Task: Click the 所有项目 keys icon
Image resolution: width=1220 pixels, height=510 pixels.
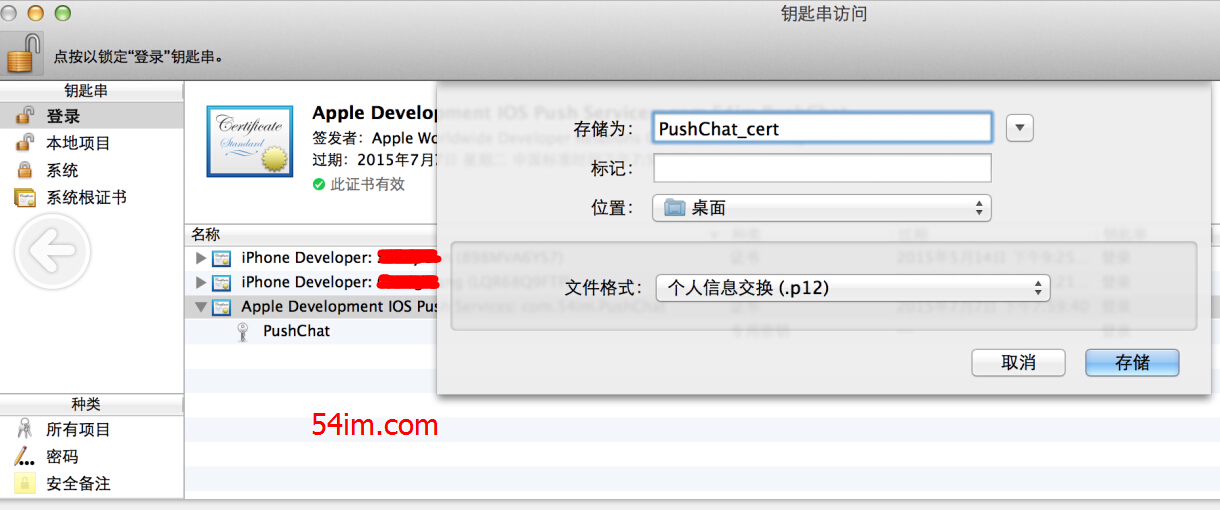Action: [25, 430]
